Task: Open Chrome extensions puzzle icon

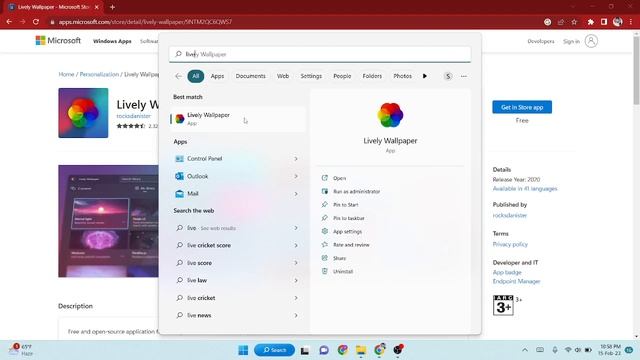Action: (x=591, y=22)
